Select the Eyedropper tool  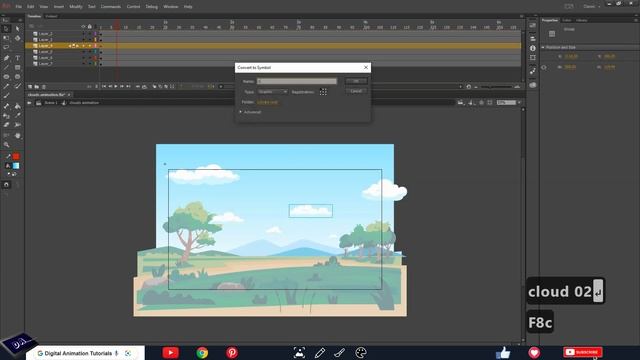(18, 116)
